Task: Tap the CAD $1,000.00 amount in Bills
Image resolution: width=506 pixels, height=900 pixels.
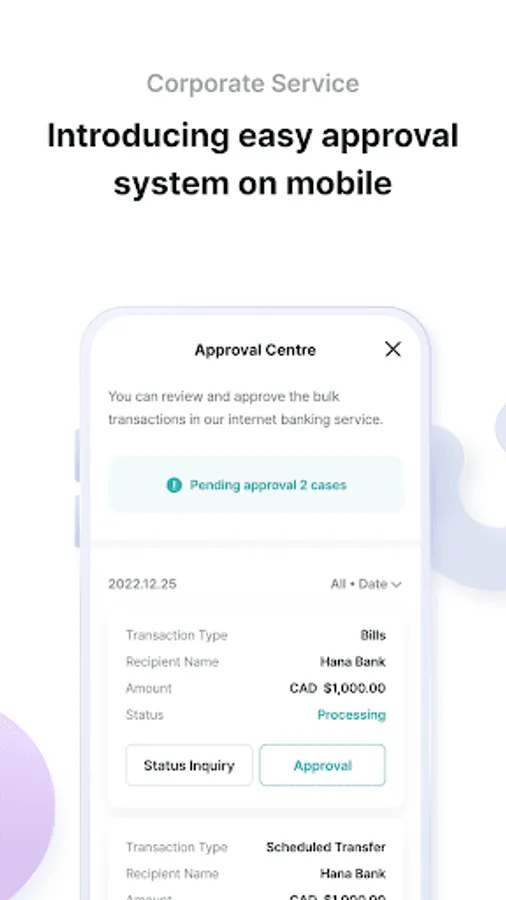Action: [x=337, y=688]
